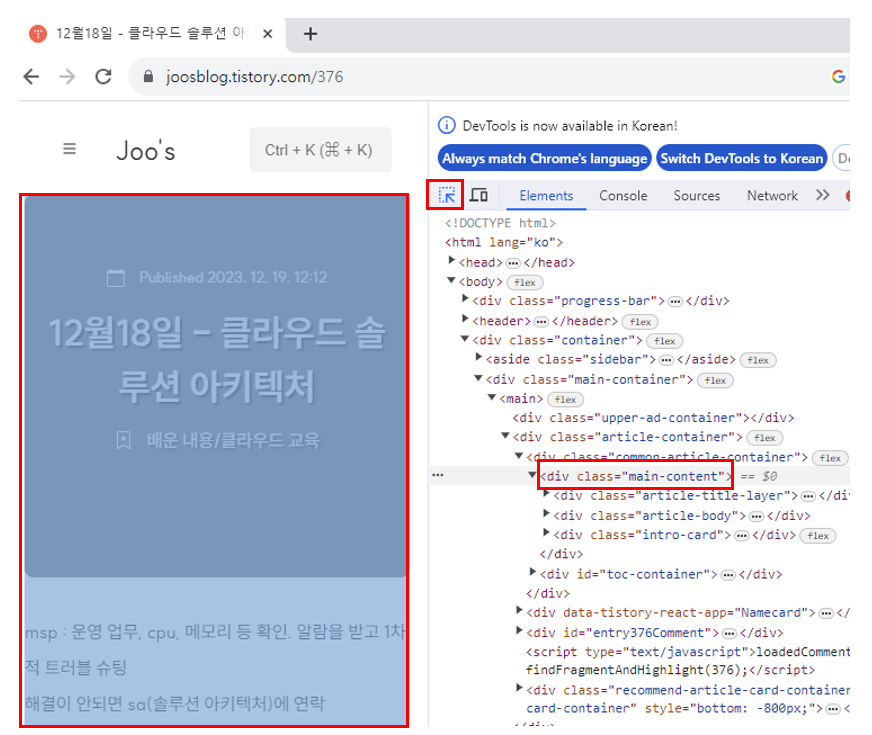The image size is (872, 735).
Task: Expand the entry376Comment div node
Action: point(519,631)
